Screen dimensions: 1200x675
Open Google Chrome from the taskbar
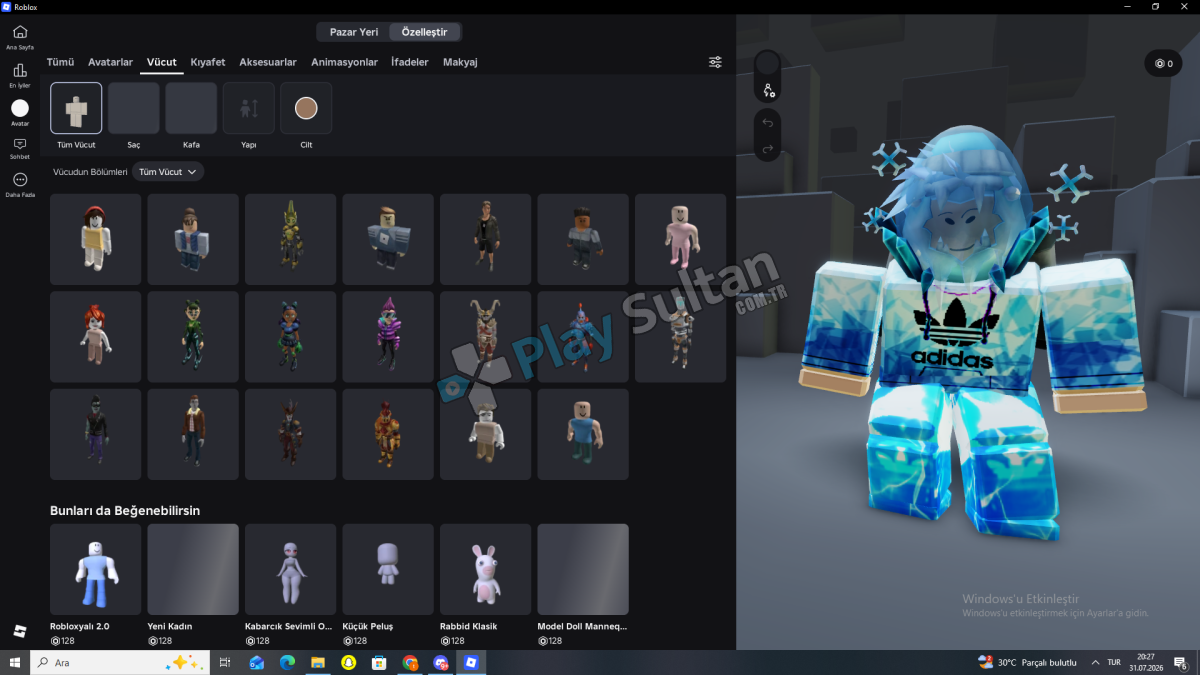point(410,662)
